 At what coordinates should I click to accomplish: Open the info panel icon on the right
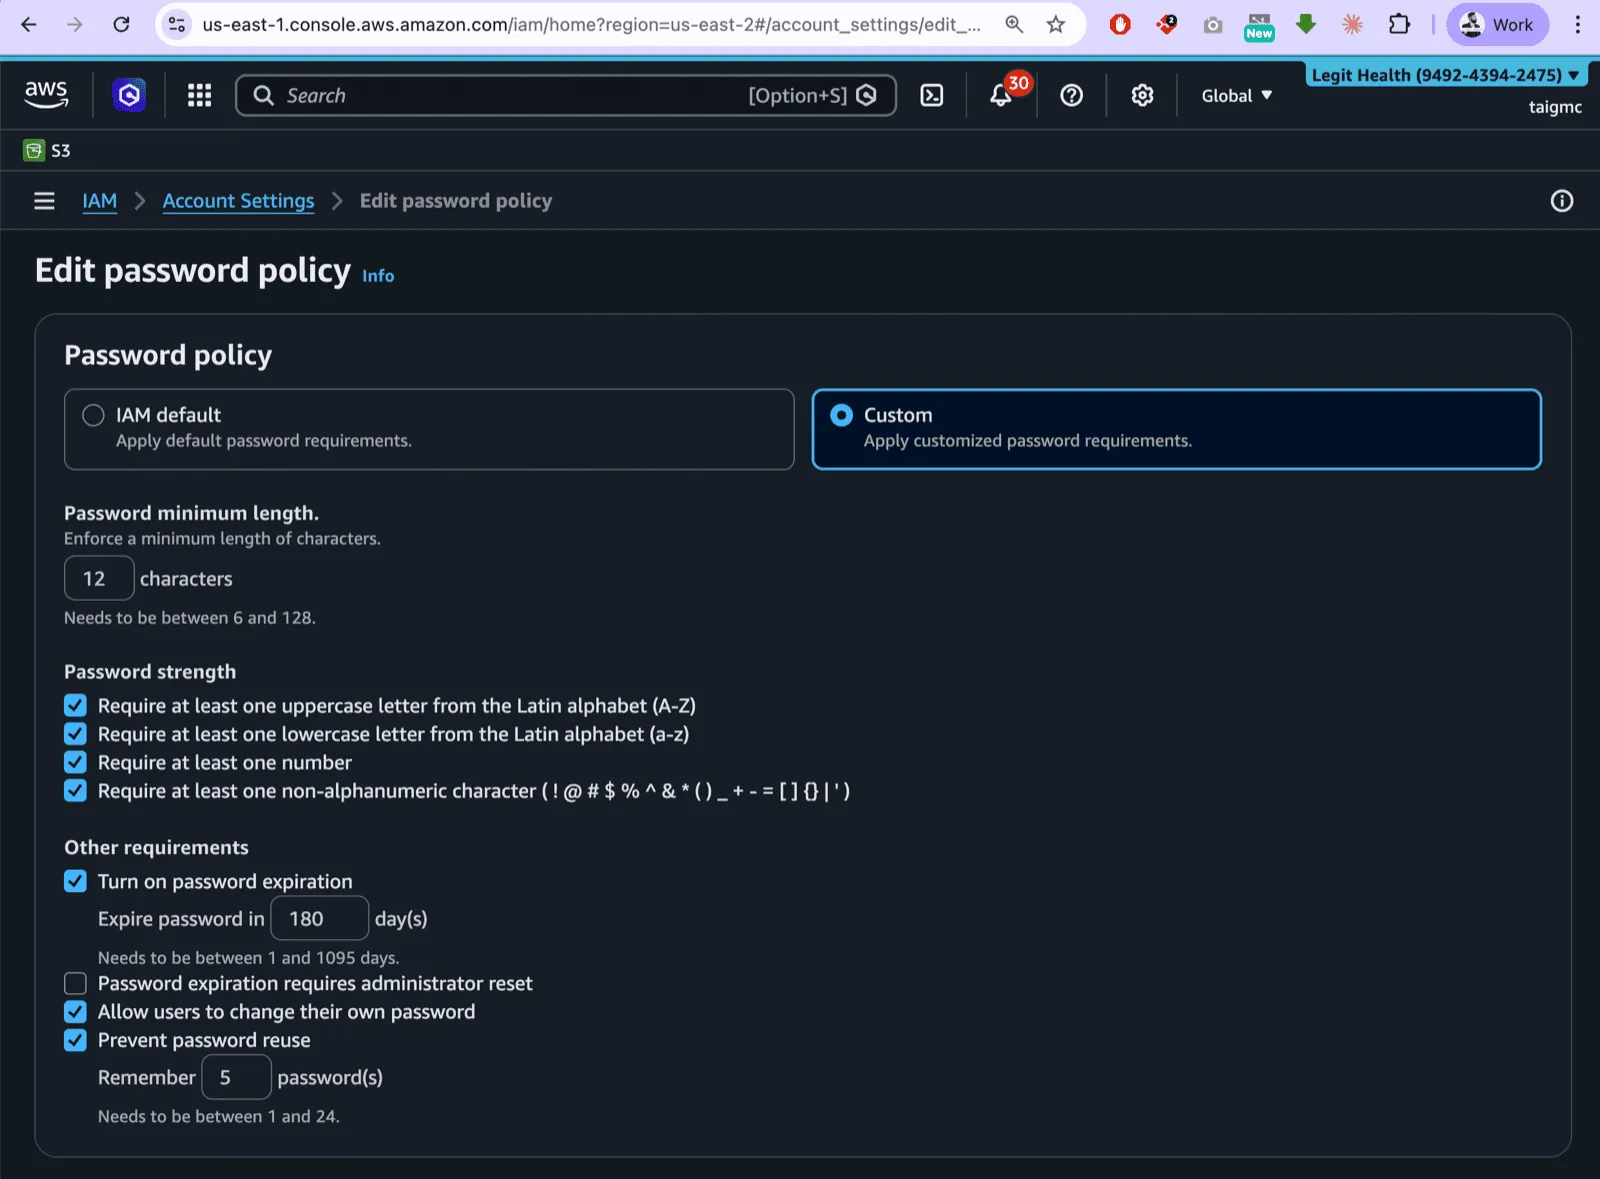[x=1561, y=200]
